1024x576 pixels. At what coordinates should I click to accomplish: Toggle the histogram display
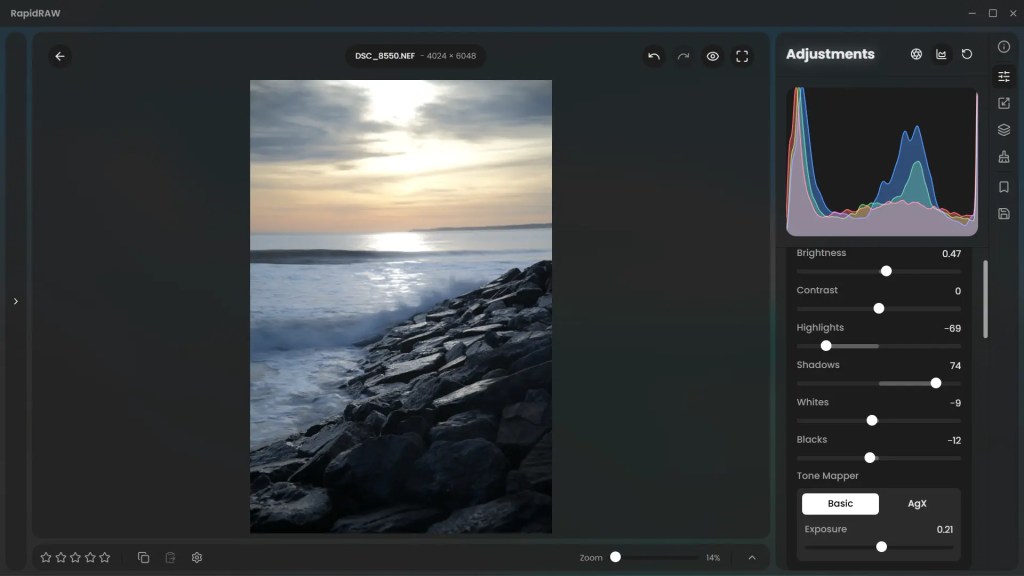[x=941, y=55]
